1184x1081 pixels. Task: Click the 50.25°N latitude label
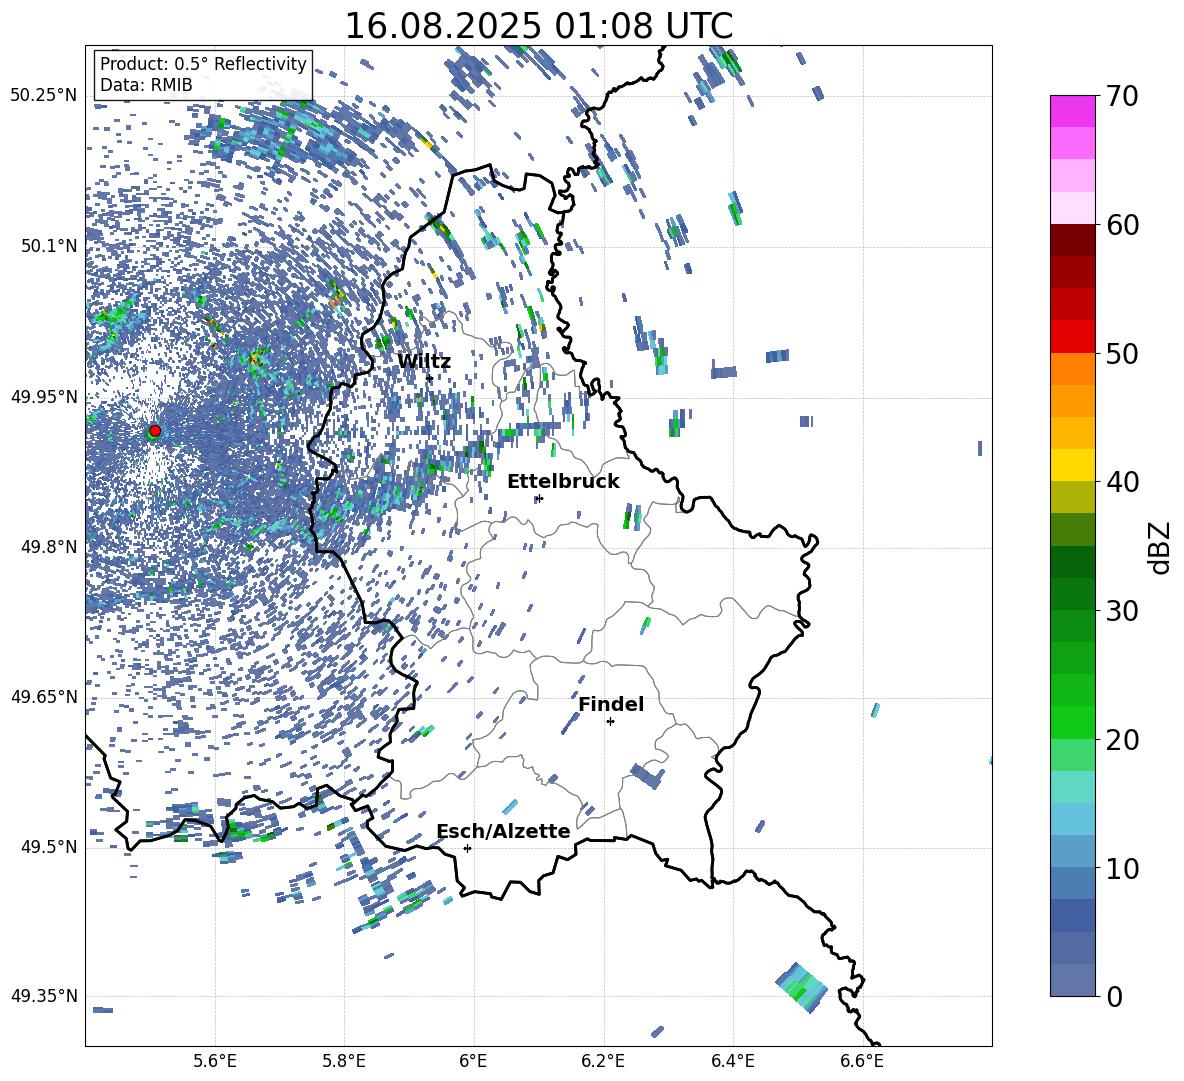tap(44, 96)
